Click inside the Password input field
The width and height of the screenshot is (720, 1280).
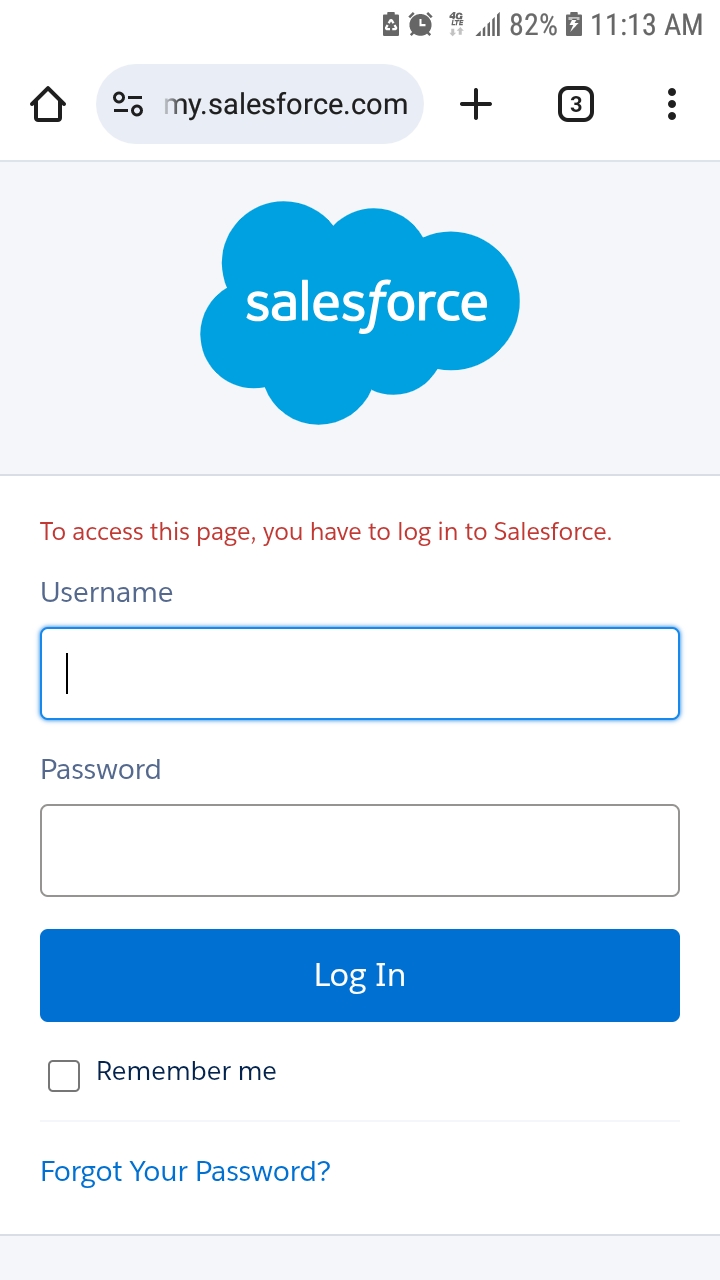pos(359,849)
